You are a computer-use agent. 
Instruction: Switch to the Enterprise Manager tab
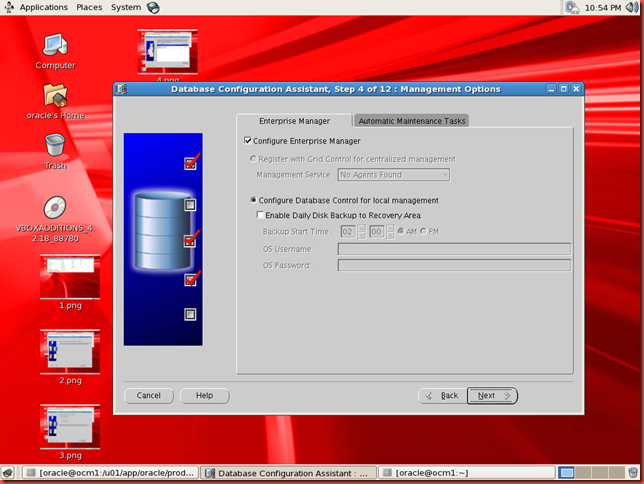coord(294,121)
